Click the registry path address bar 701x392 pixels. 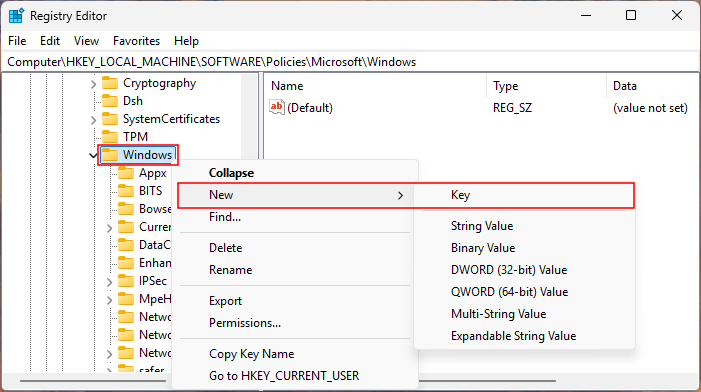350,62
